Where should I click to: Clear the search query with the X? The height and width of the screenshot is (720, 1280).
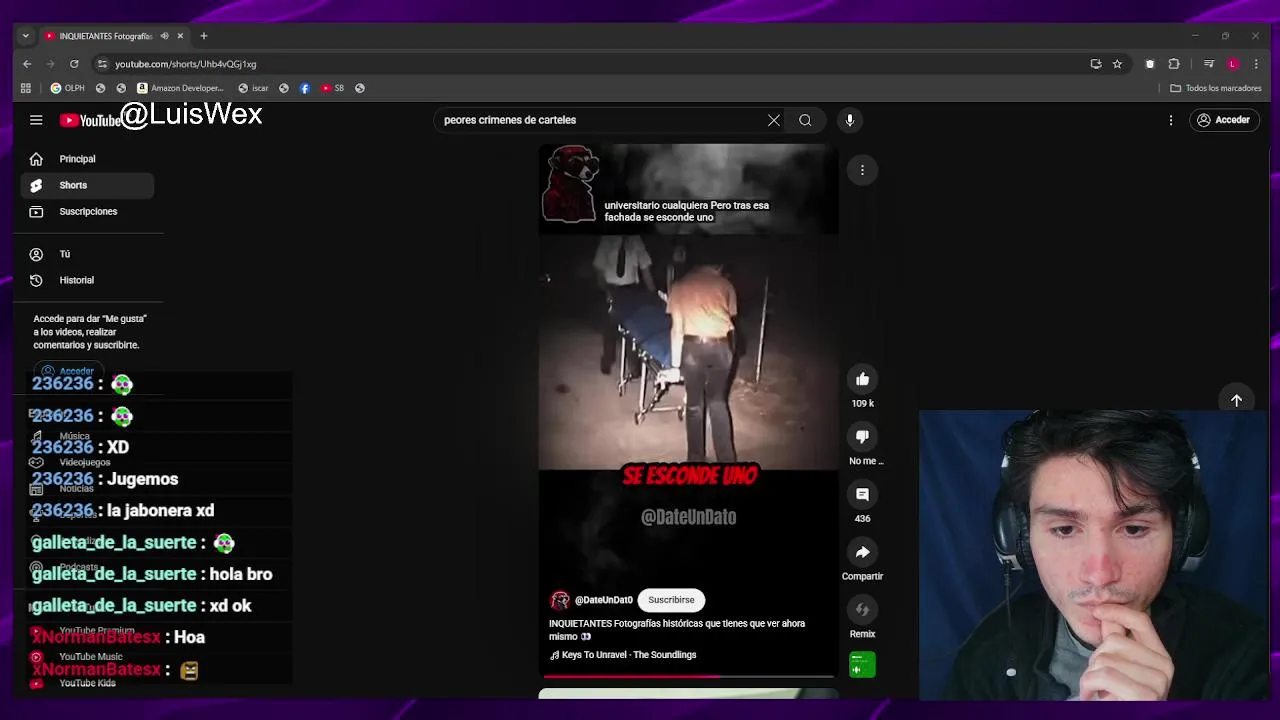[x=774, y=120]
